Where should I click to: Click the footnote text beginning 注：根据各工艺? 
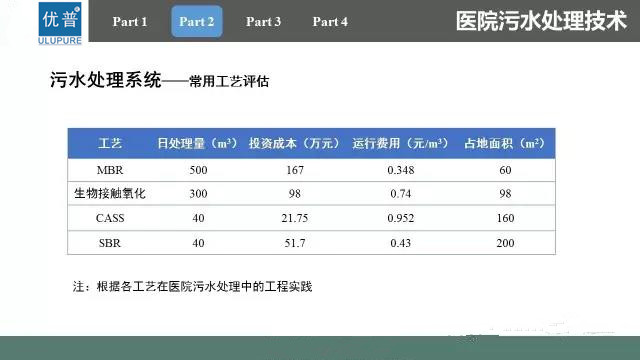pyautogui.click(x=192, y=287)
